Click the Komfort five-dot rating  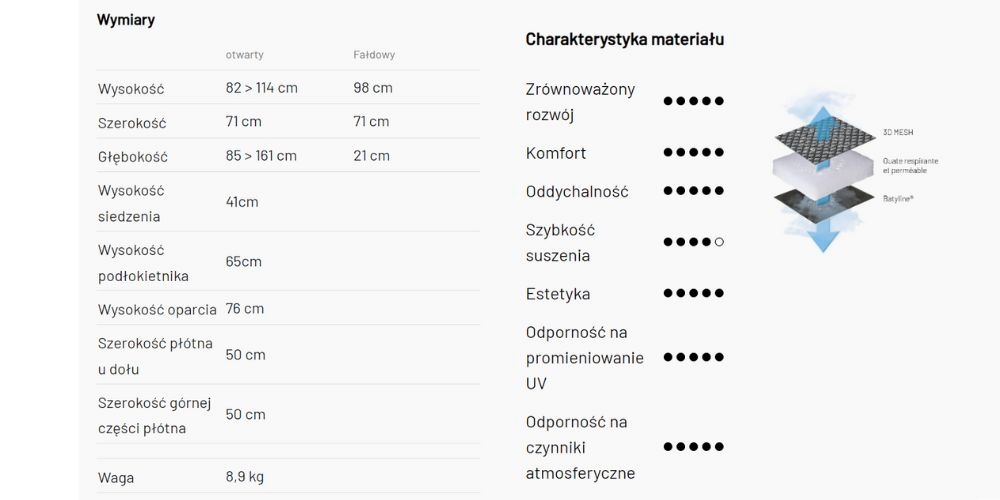[693, 152]
